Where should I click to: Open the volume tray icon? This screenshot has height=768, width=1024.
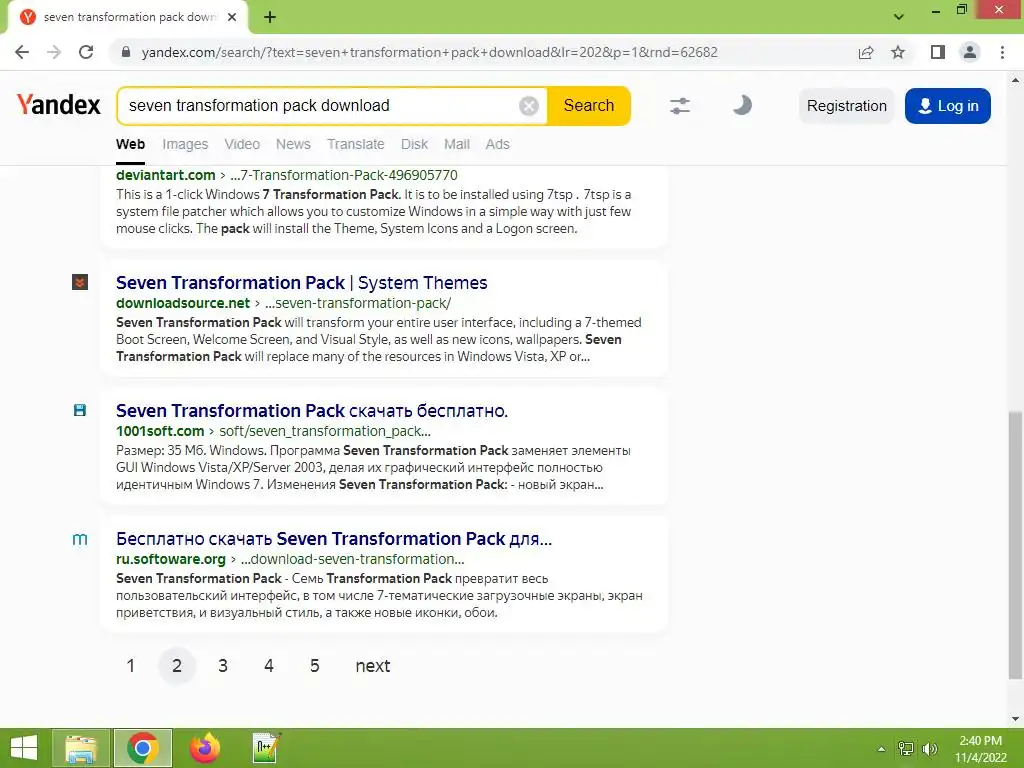click(930, 749)
